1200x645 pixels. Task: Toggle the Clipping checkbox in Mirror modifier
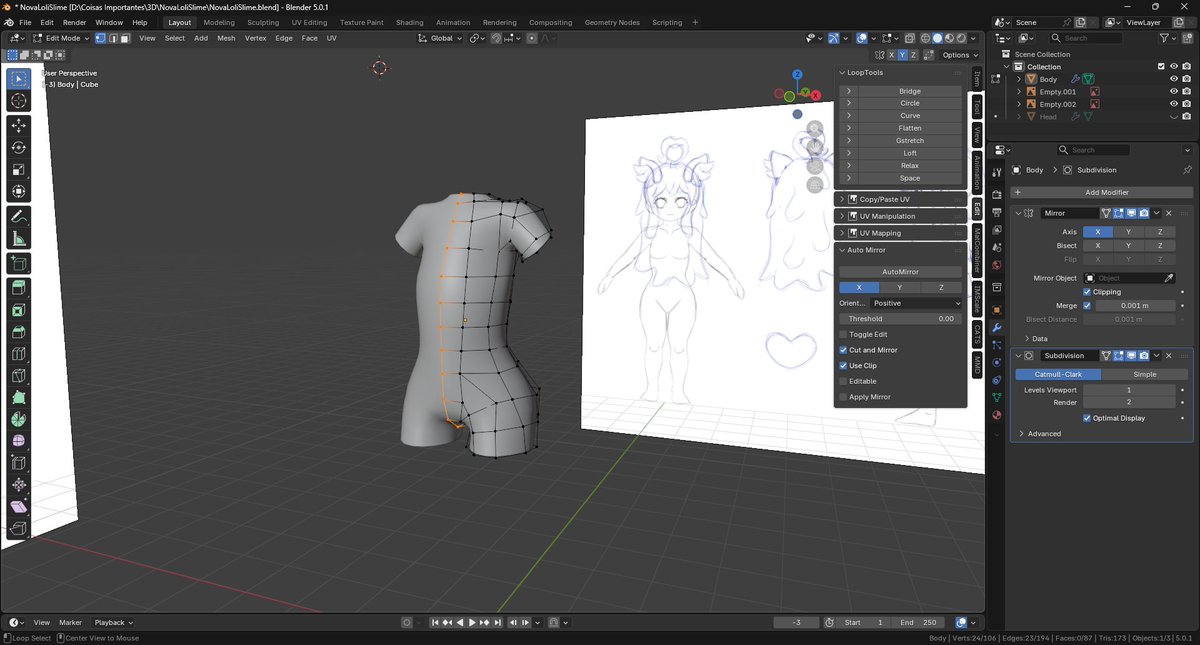pos(1087,292)
